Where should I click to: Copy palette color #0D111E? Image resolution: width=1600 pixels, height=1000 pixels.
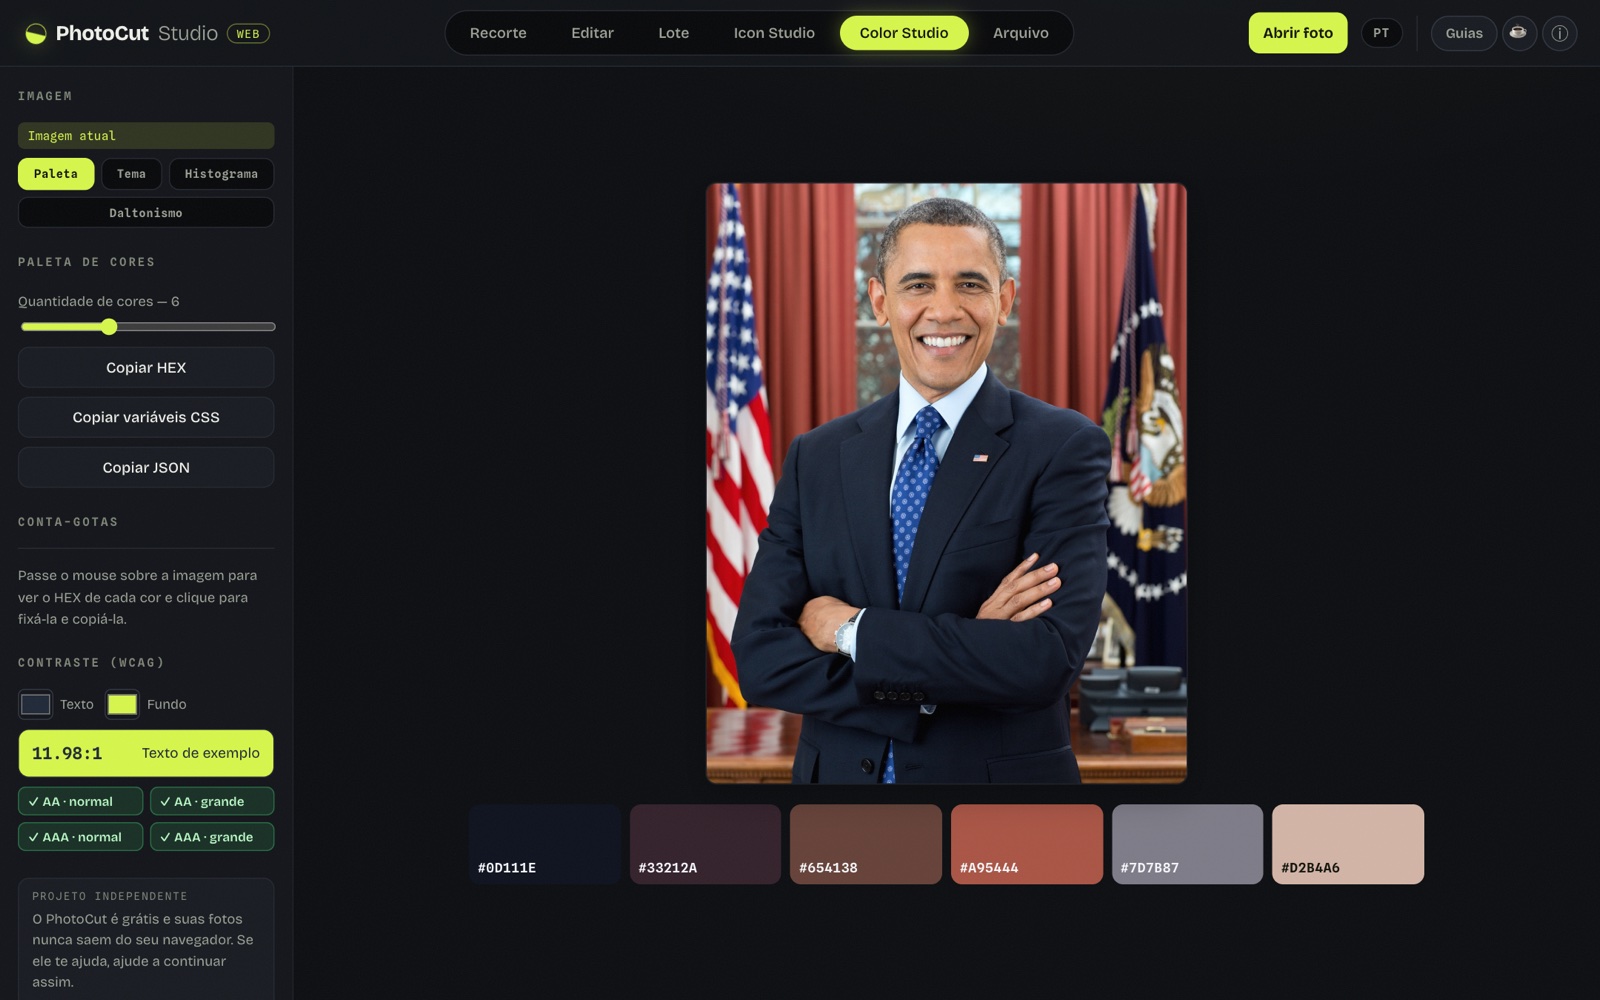point(545,844)
